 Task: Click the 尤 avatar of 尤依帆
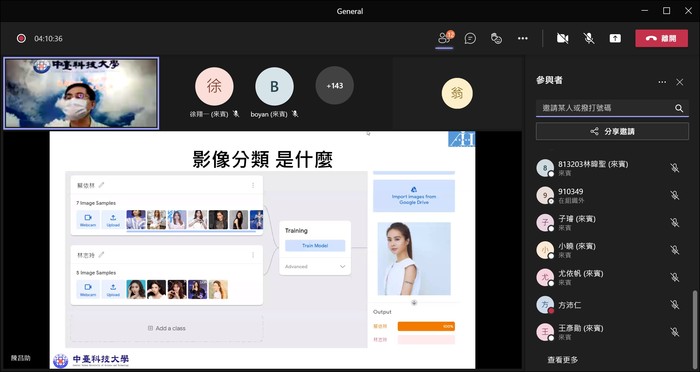point(545,277)
